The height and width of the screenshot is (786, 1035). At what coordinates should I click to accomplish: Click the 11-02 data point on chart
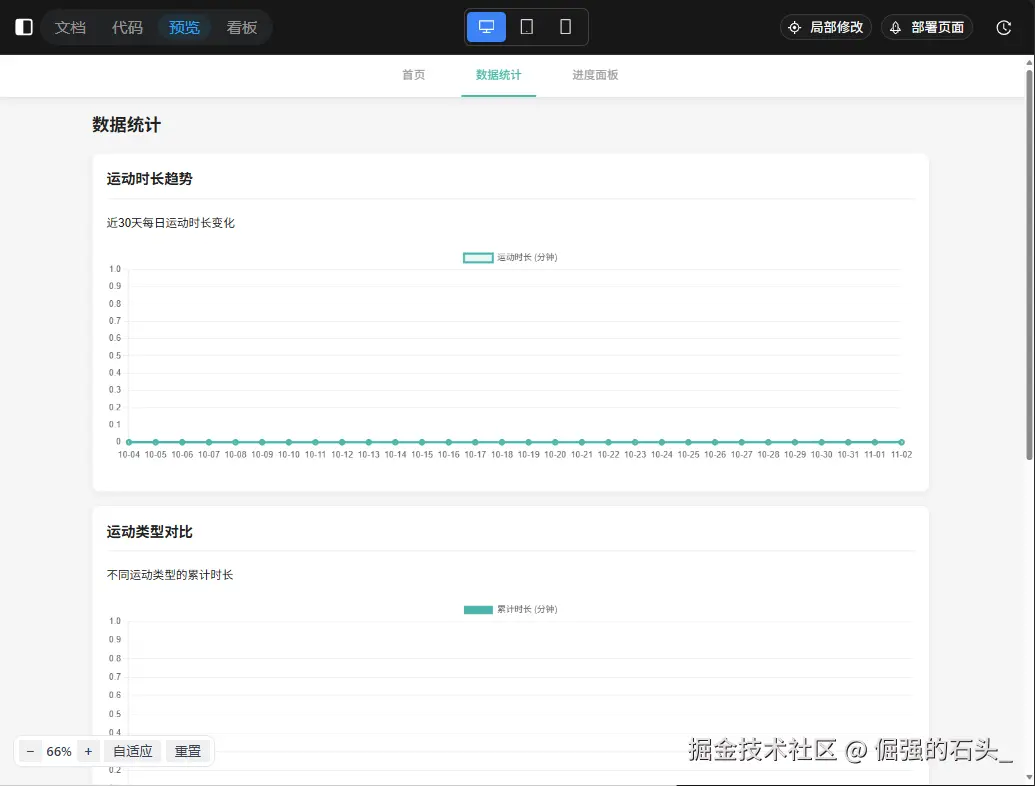(x=902, y=442)
